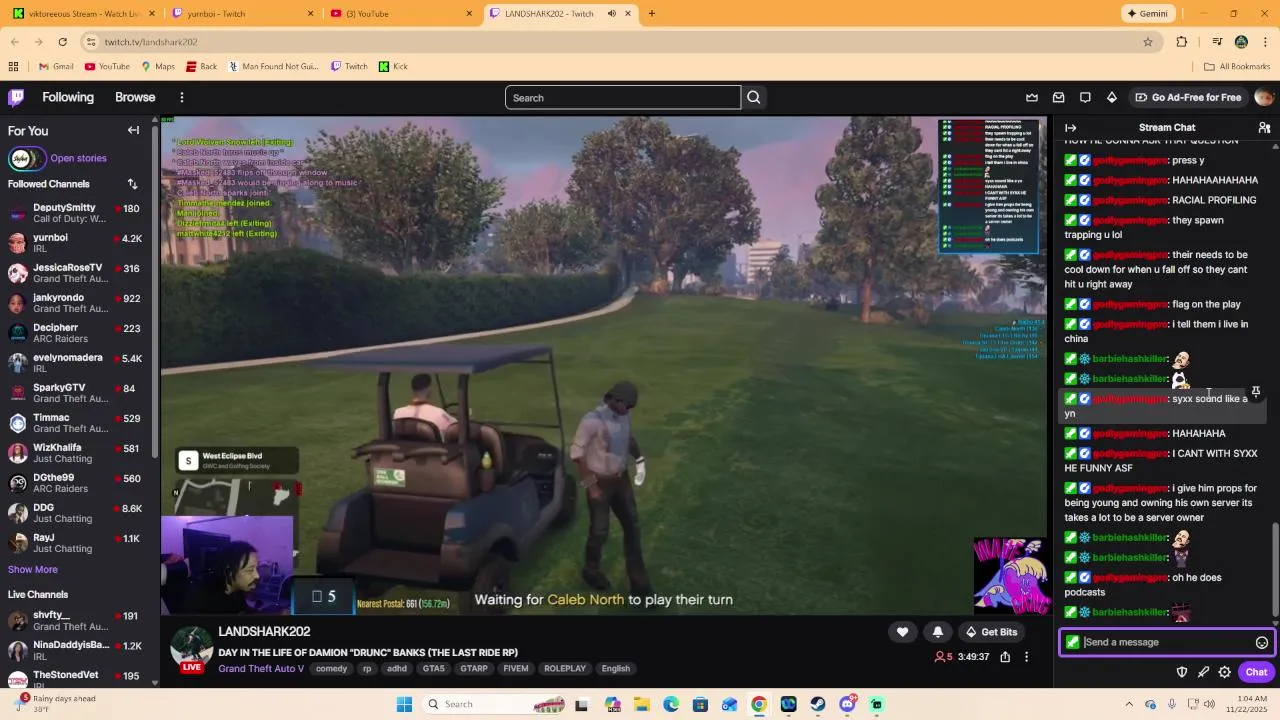This screenshot has height=720, width=1280.
Task: Open browser extensions puzzle icon
Action: (1182, 42)
